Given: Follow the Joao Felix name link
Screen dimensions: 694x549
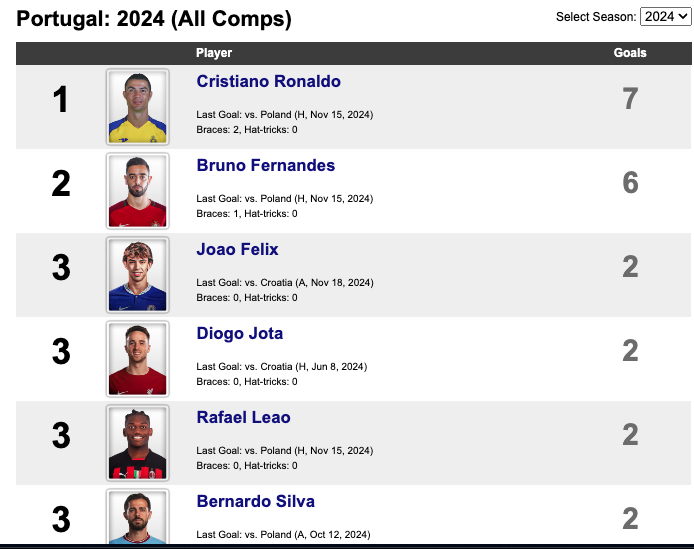Looking at the screenshot, I should 237,250.
